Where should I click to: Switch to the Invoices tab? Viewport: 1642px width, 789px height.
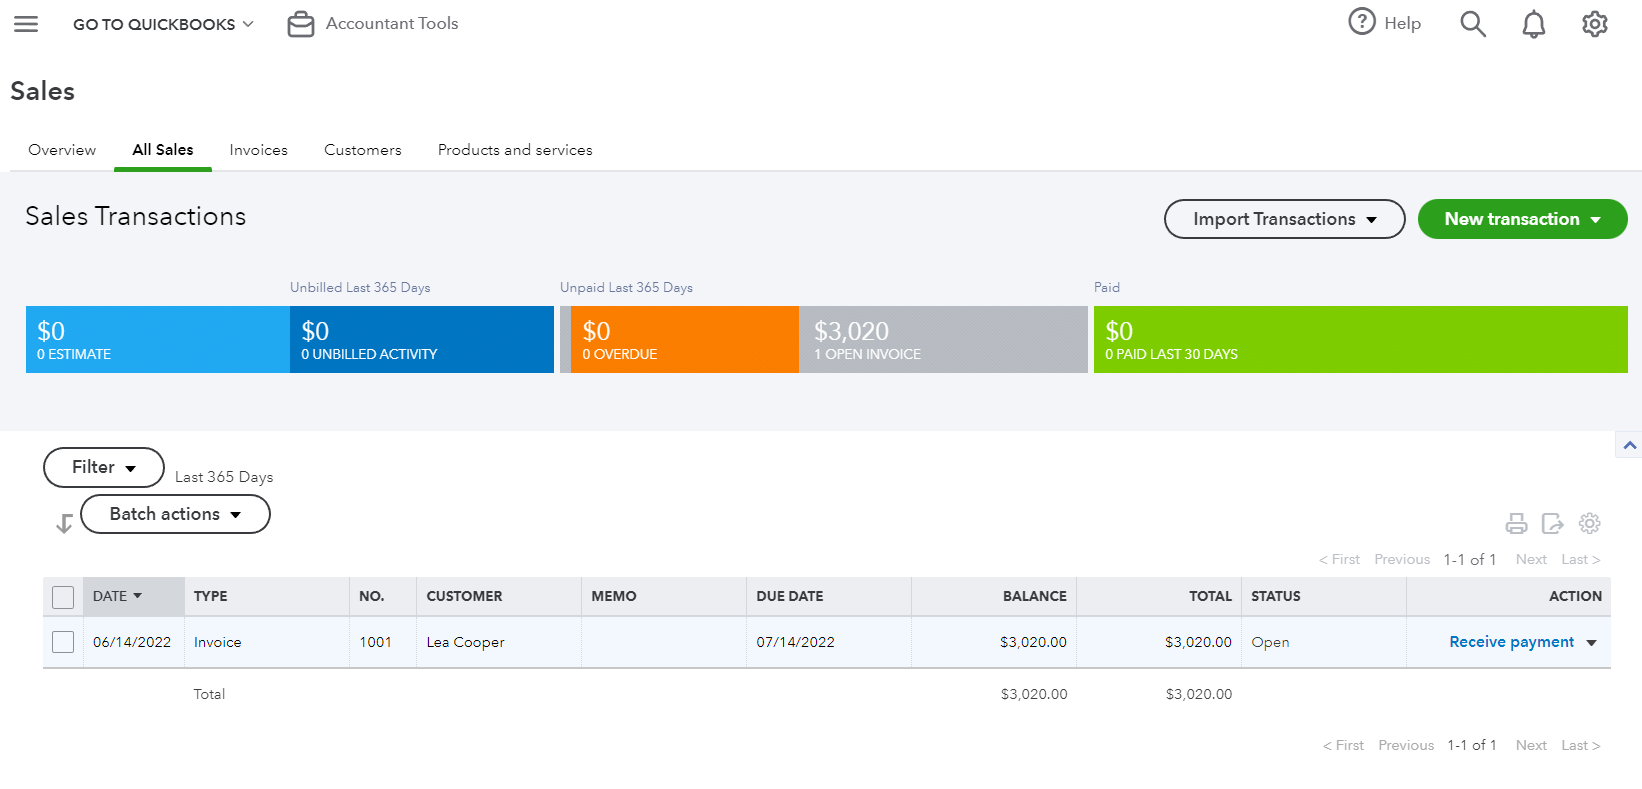(x=258, y=150)
